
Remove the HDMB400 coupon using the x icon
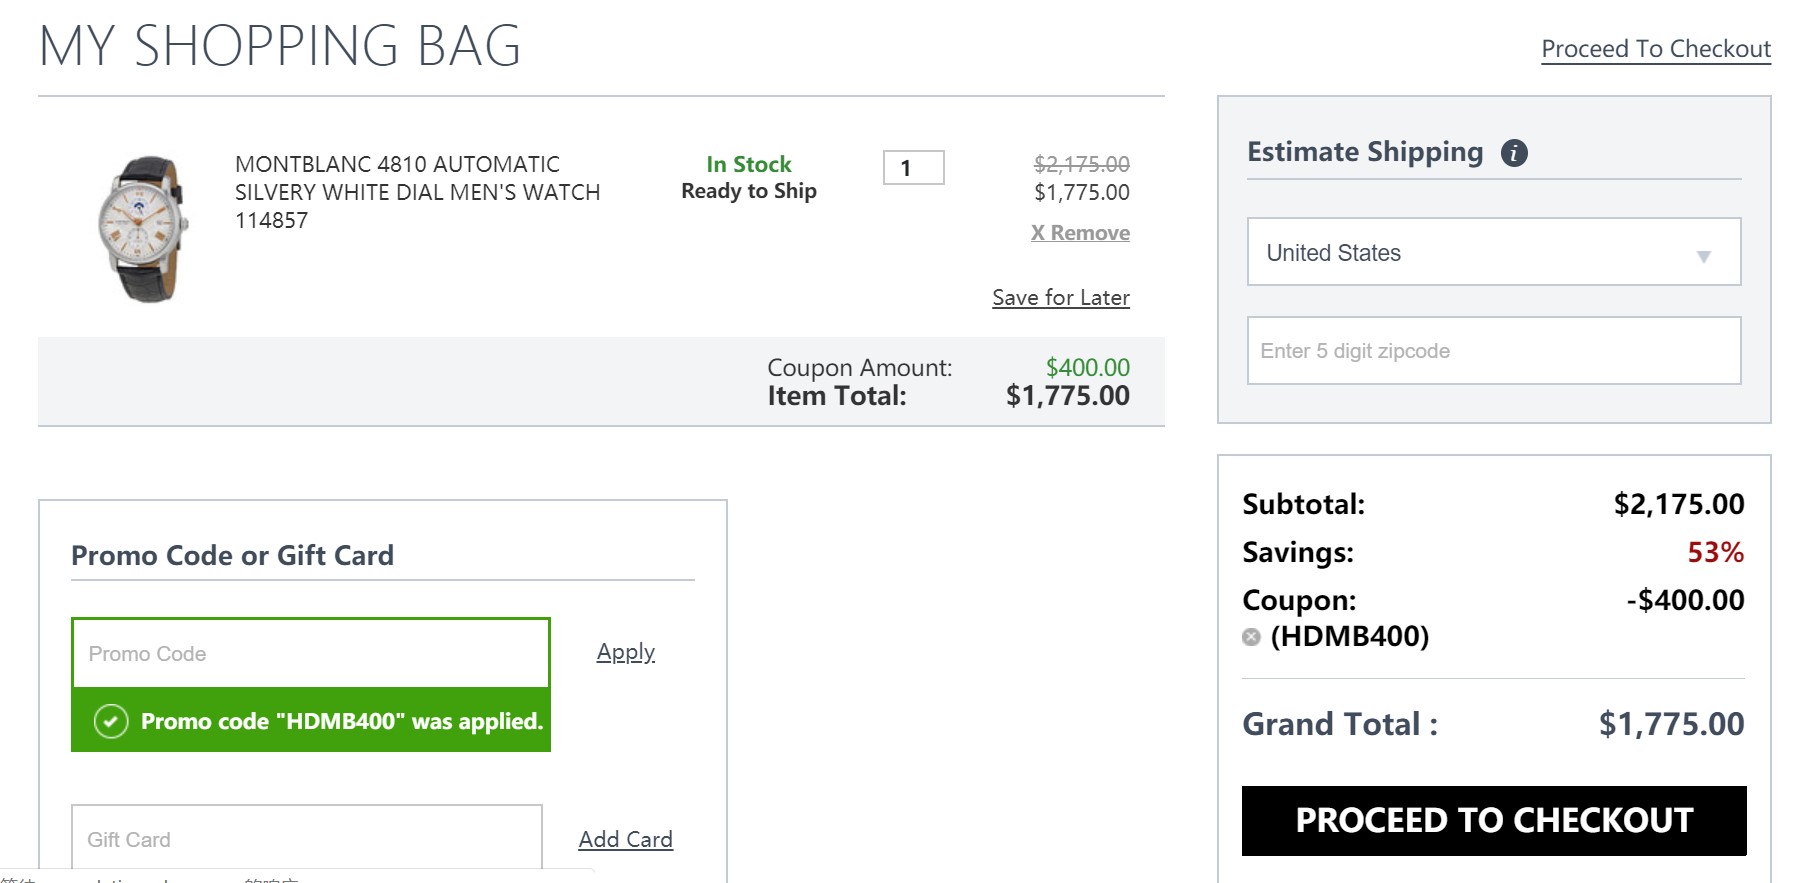[1251, 637]
